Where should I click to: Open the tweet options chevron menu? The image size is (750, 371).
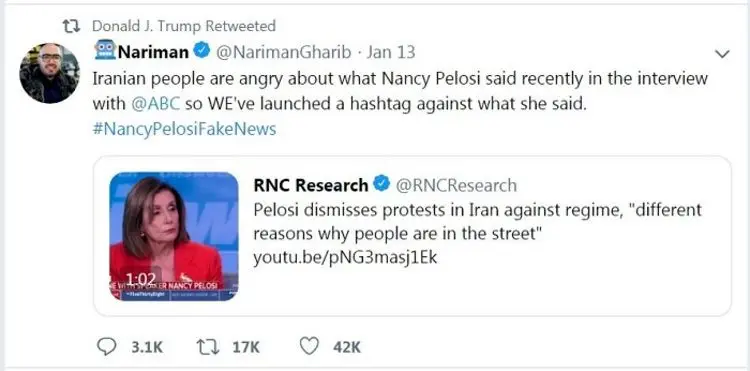point(722,54)
